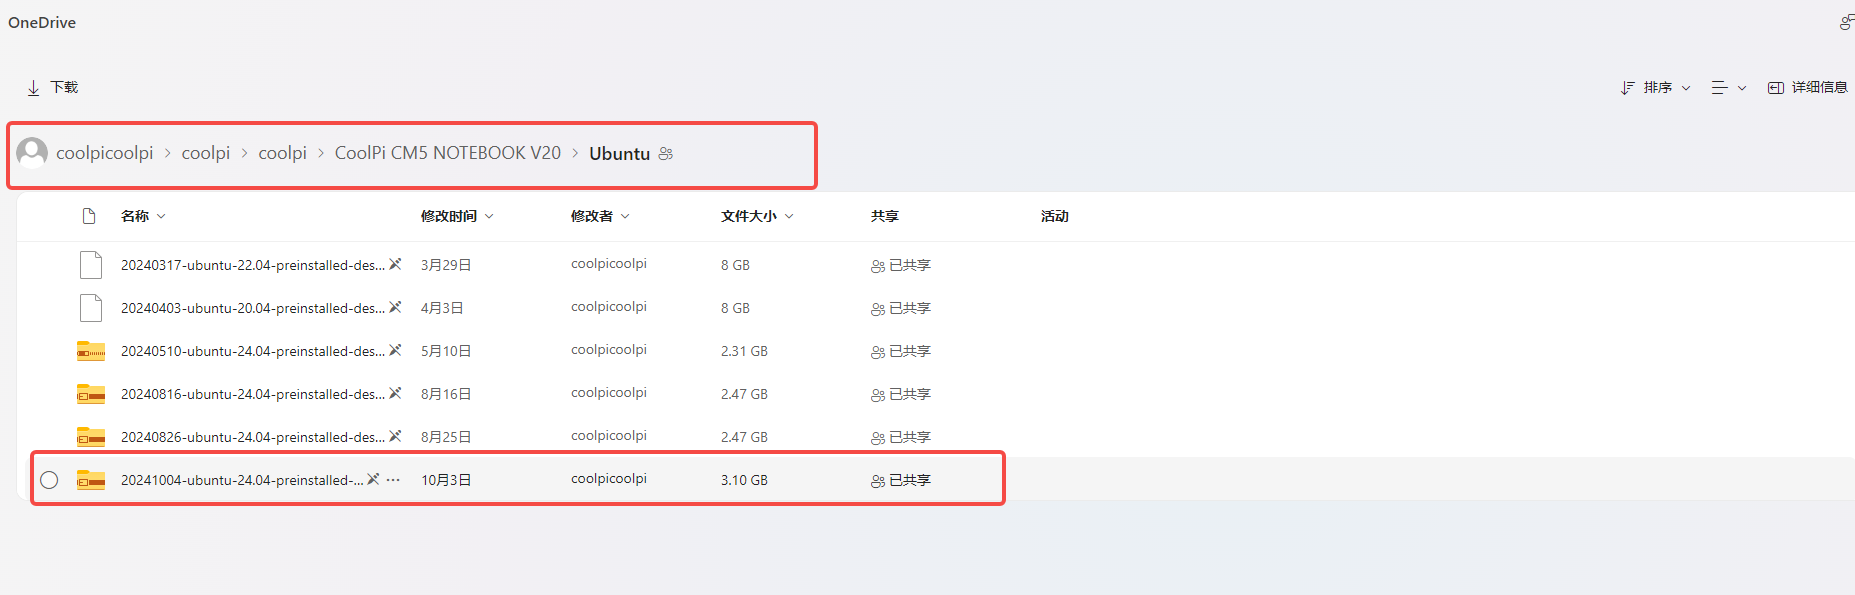The width and height of the screenshot is (1855, 595).
Task: Click the 2.31 GB file size cell
Action: (x=744, y=351)
